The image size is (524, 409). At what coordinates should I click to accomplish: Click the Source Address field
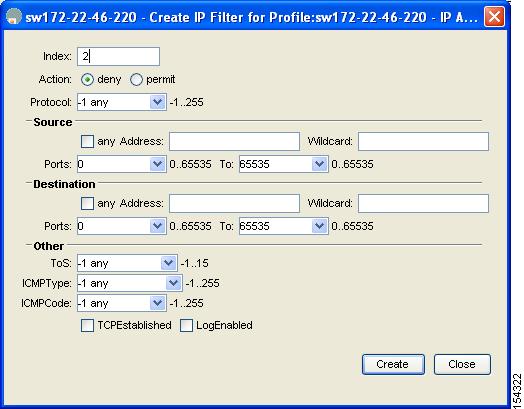tap(234, 141)
